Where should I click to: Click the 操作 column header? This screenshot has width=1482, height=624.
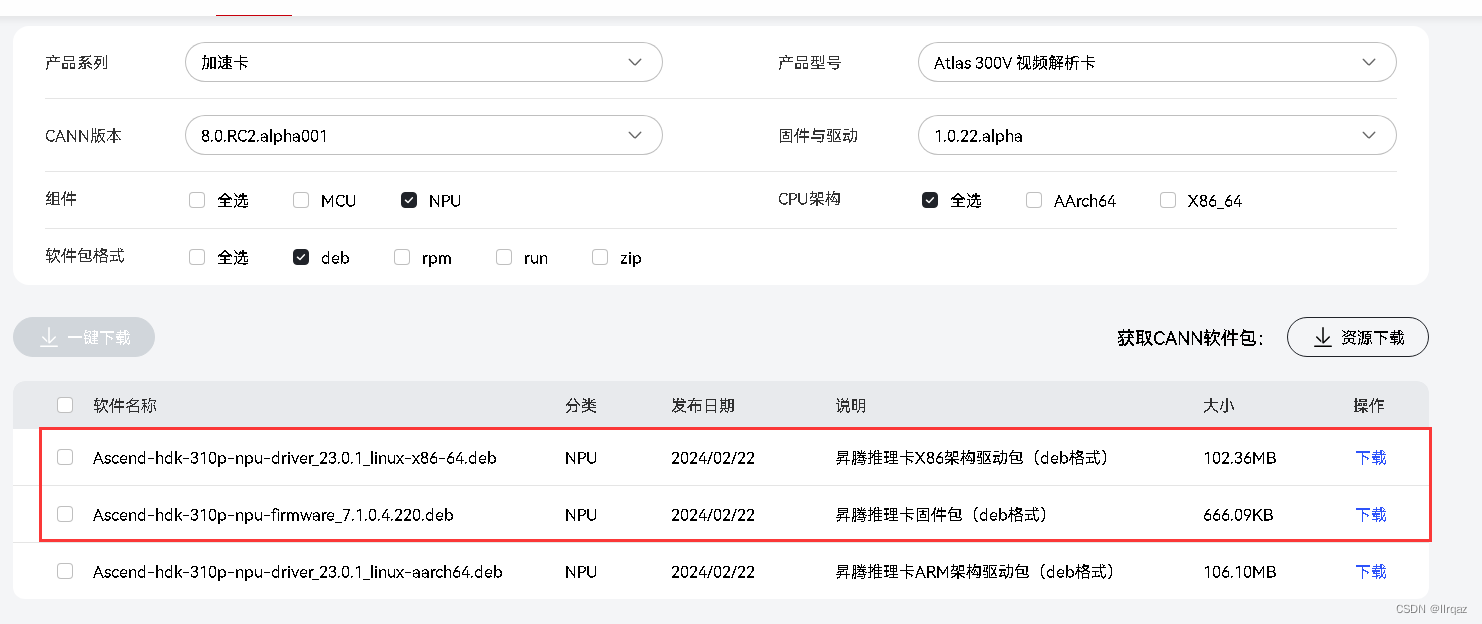pyautogui.click(x=1369, y=405)
